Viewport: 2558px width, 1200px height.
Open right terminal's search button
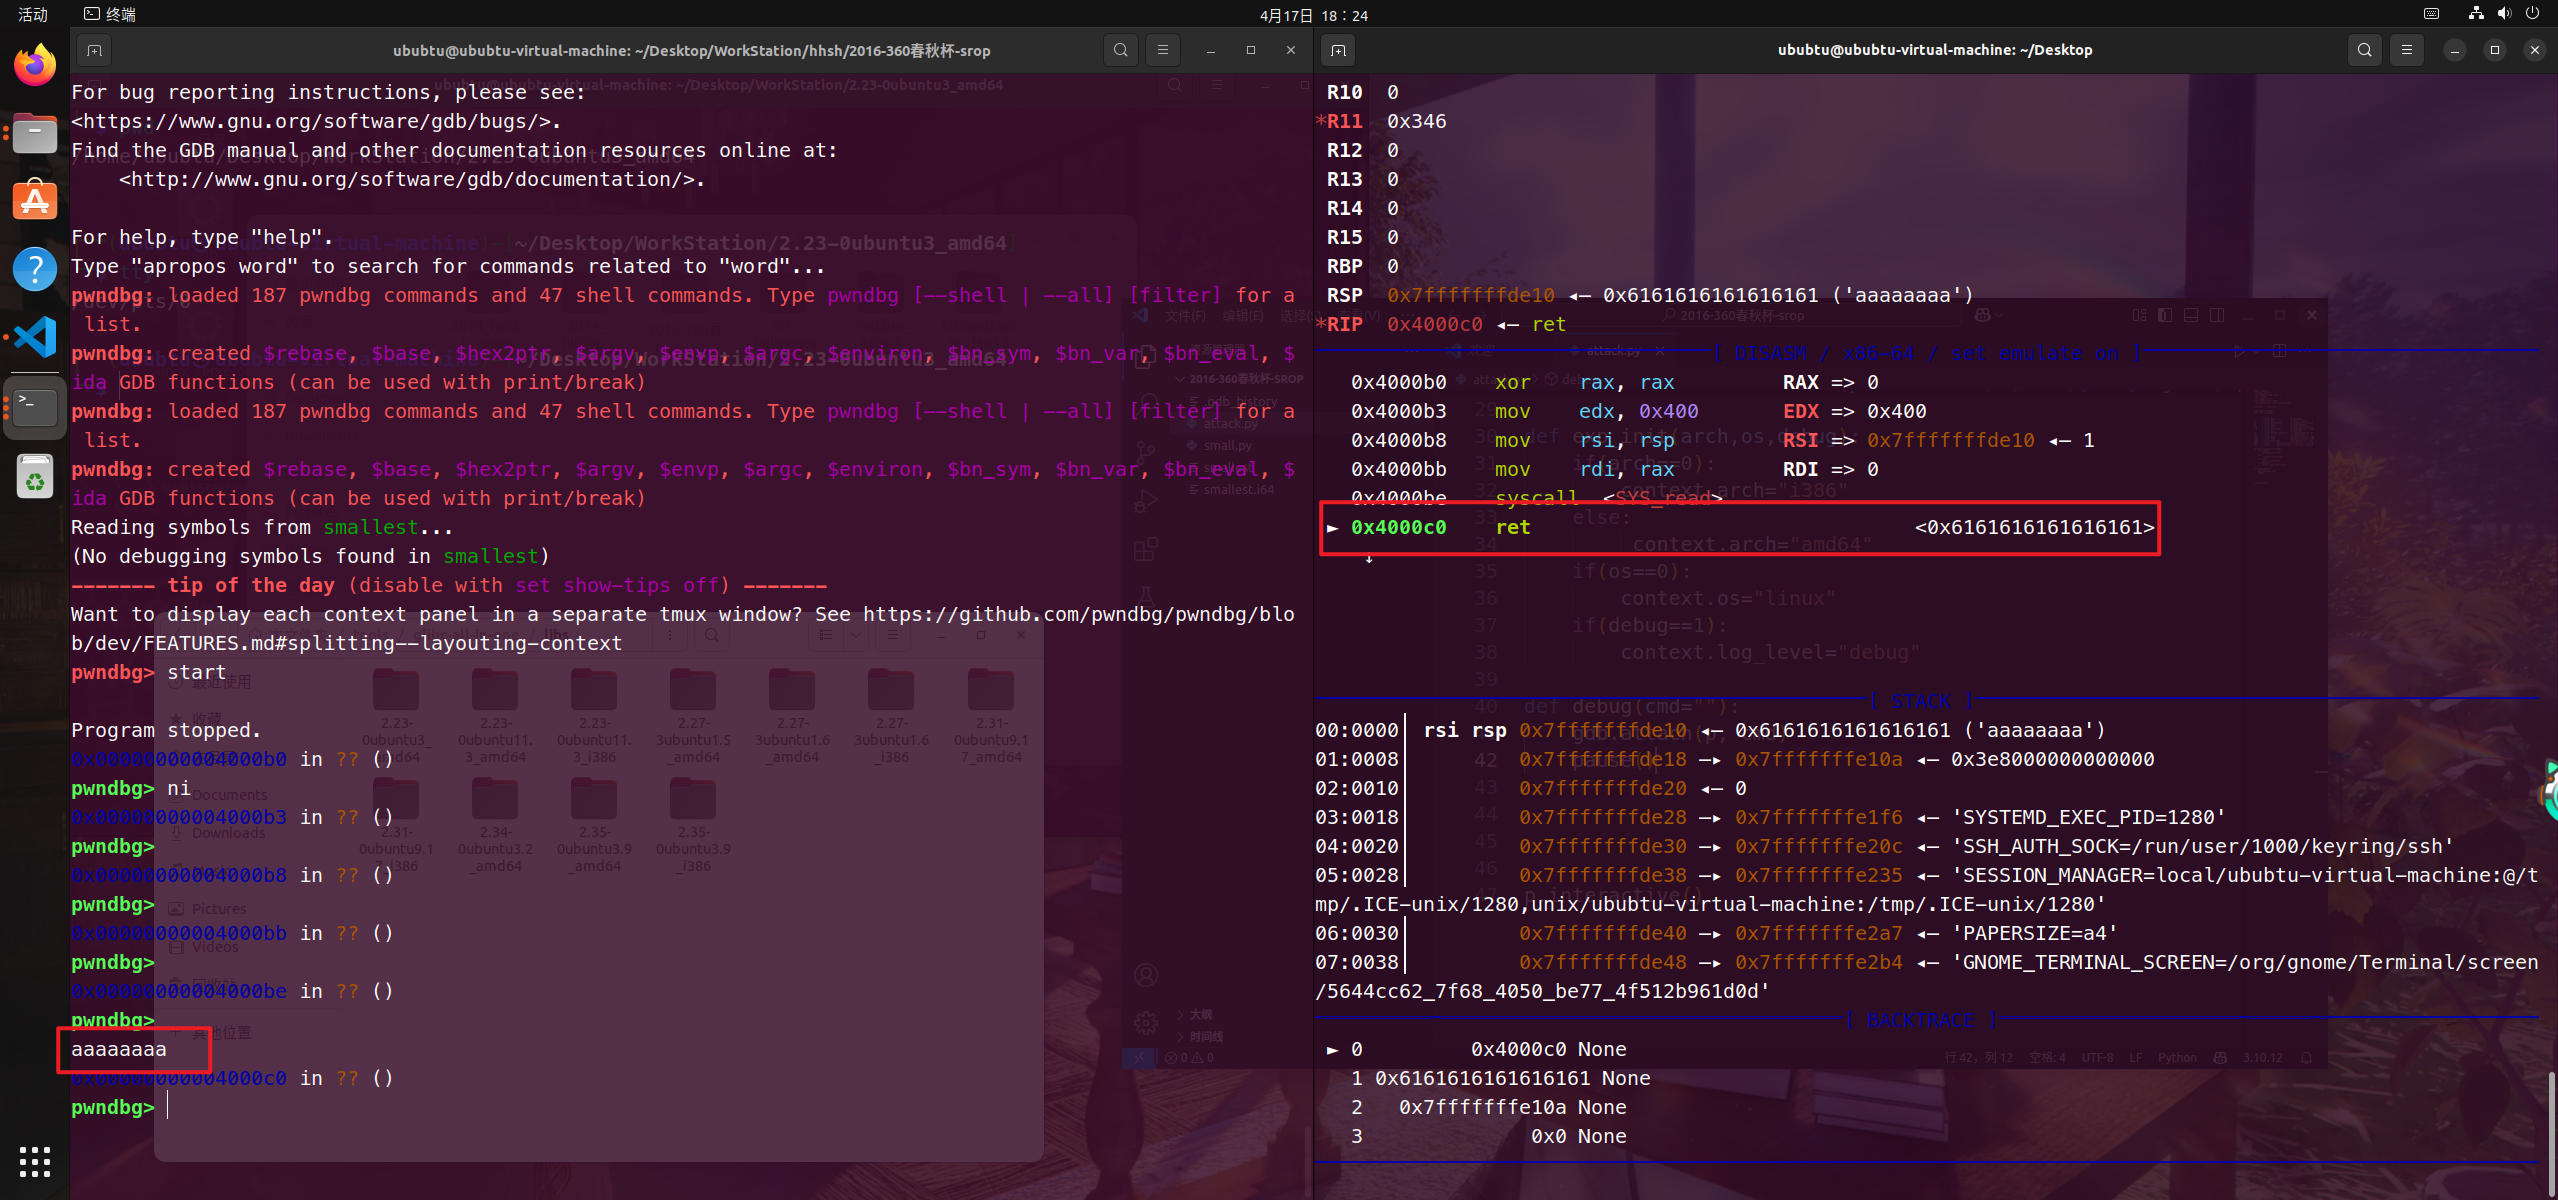pos(2364,50)
